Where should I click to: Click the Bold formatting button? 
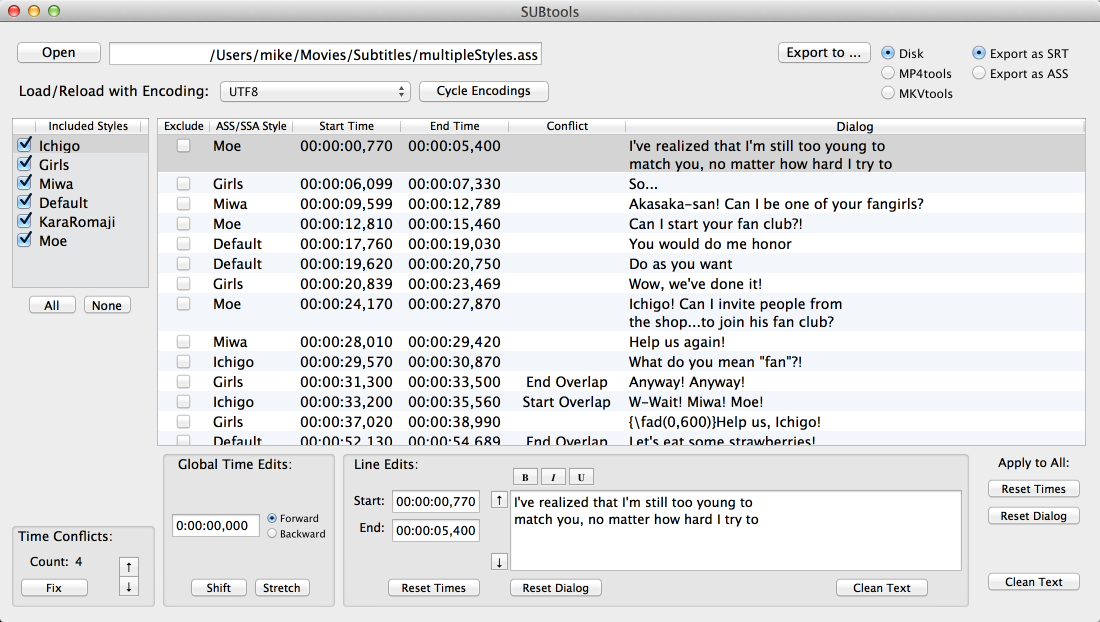click(525, 477)
